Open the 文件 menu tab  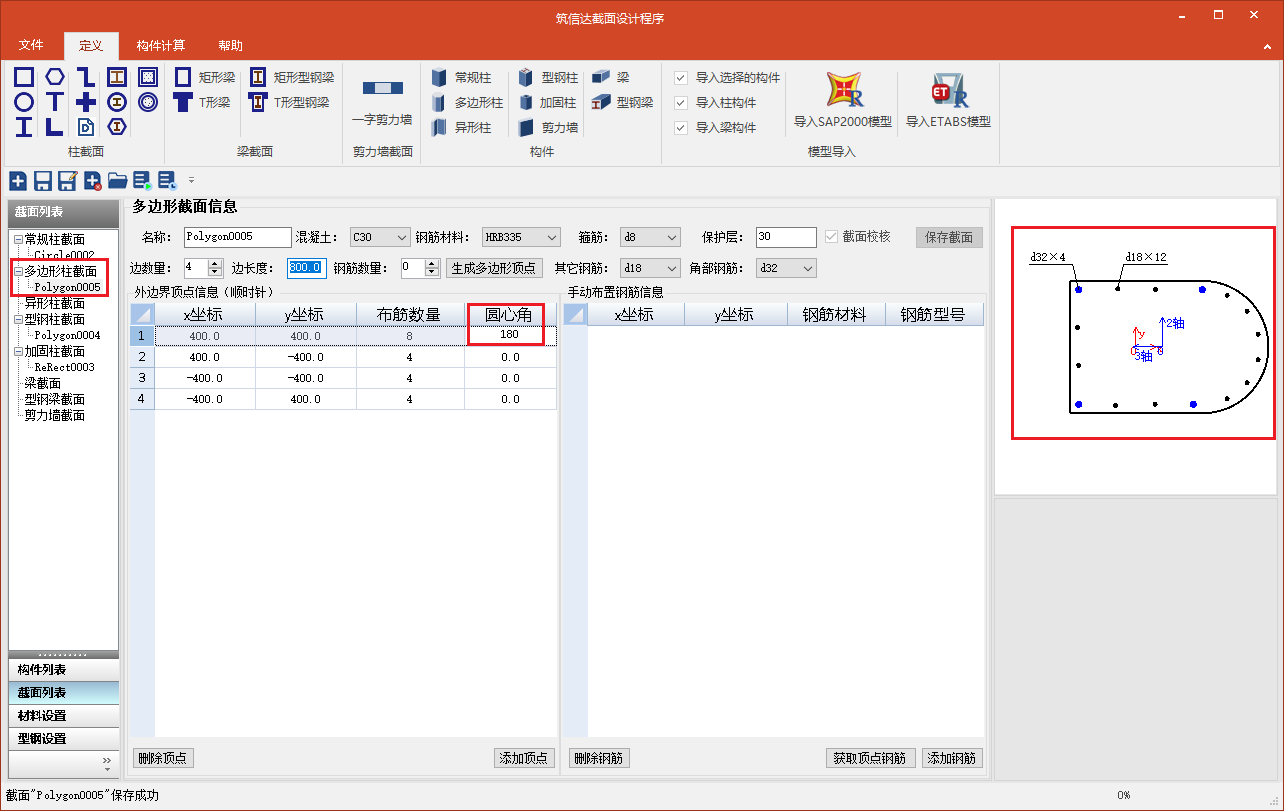click(31, 45)
